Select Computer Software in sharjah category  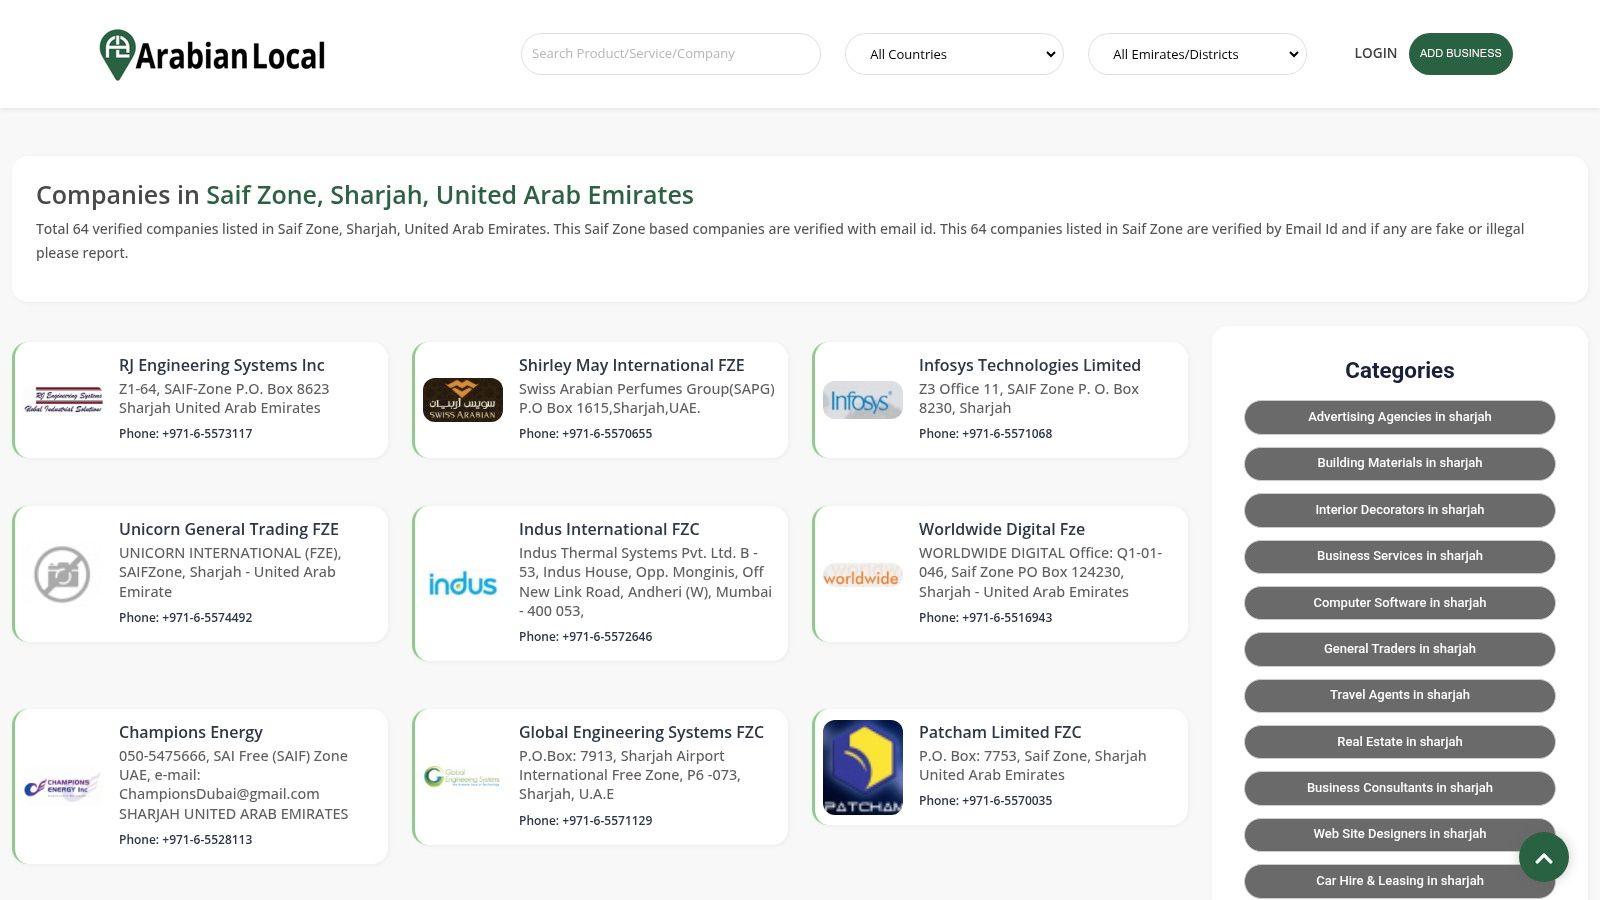1399,603
